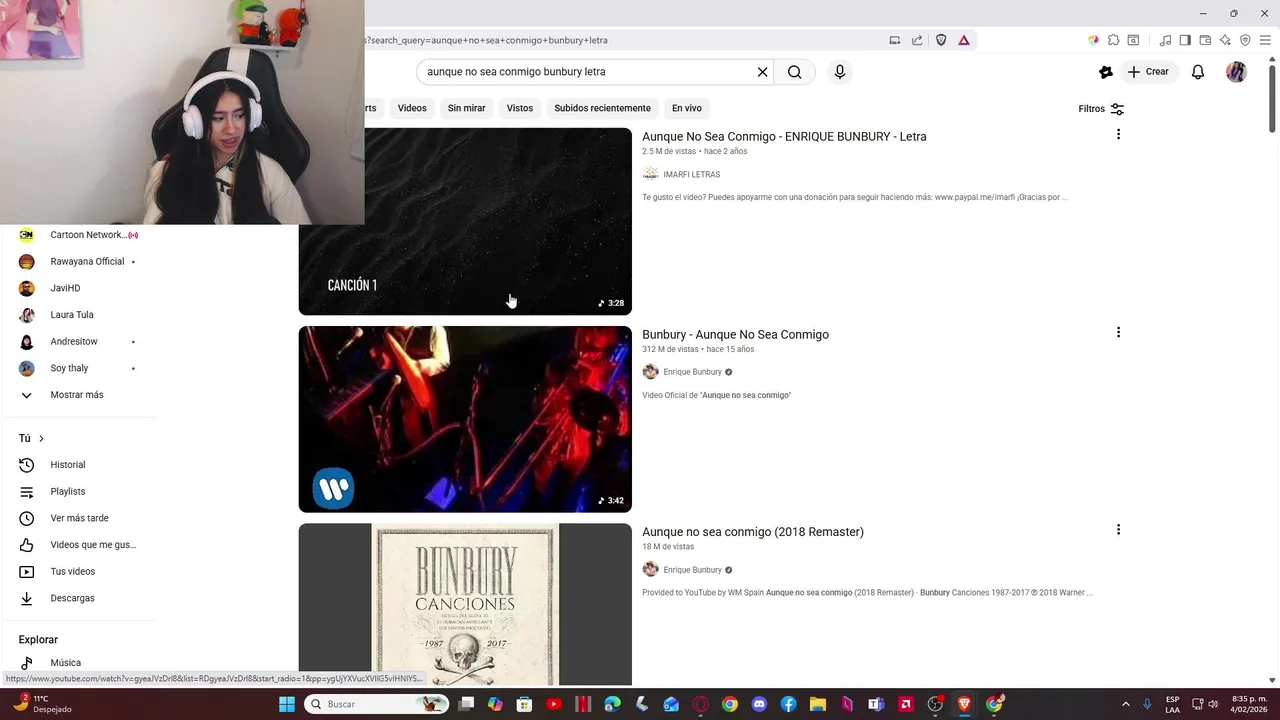Open Filtros search filters
1280x720 pixels.
[1101, 108]
